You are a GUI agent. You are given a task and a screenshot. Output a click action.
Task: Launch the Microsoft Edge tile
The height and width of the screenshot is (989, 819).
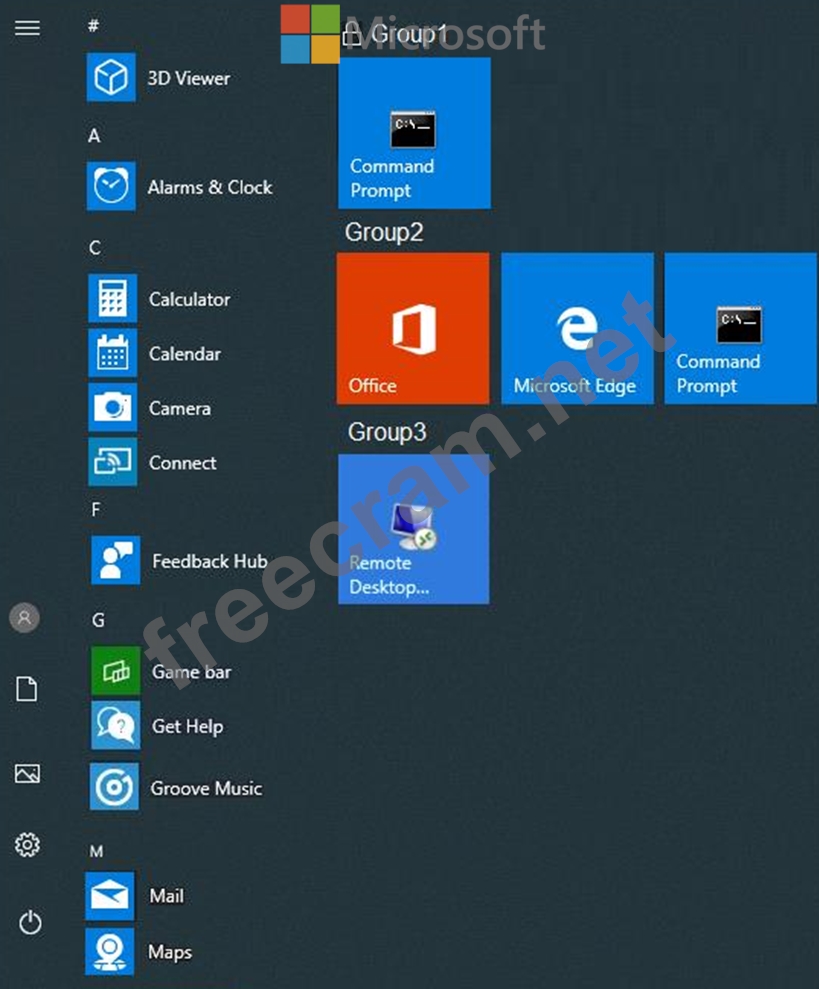pos(577,329)
